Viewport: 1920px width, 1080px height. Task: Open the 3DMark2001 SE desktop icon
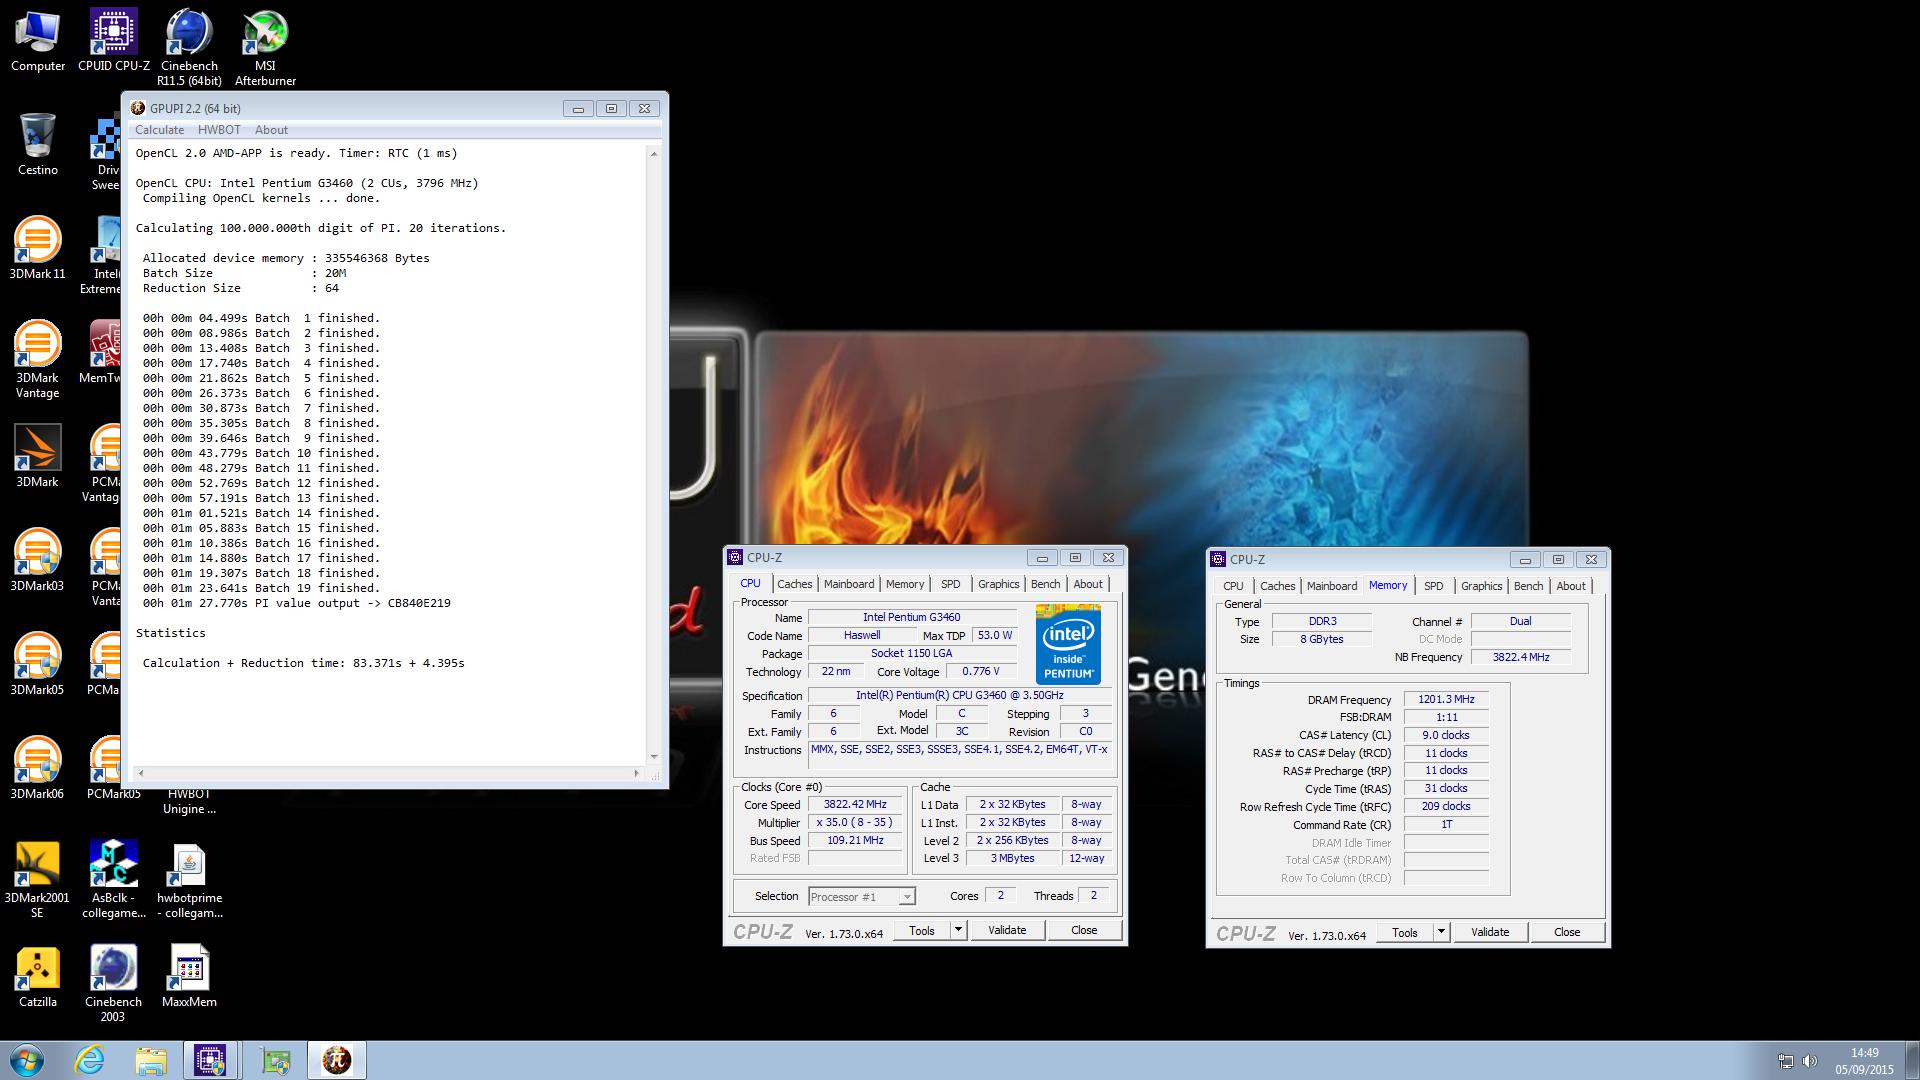pos(38,880)
